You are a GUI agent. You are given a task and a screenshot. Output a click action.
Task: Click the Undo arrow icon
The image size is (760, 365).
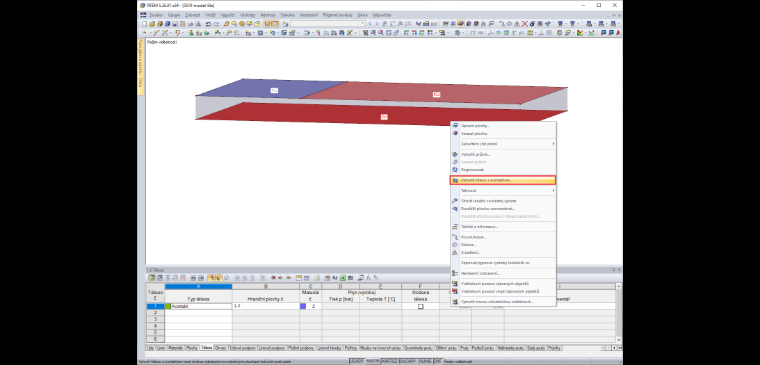208,23
